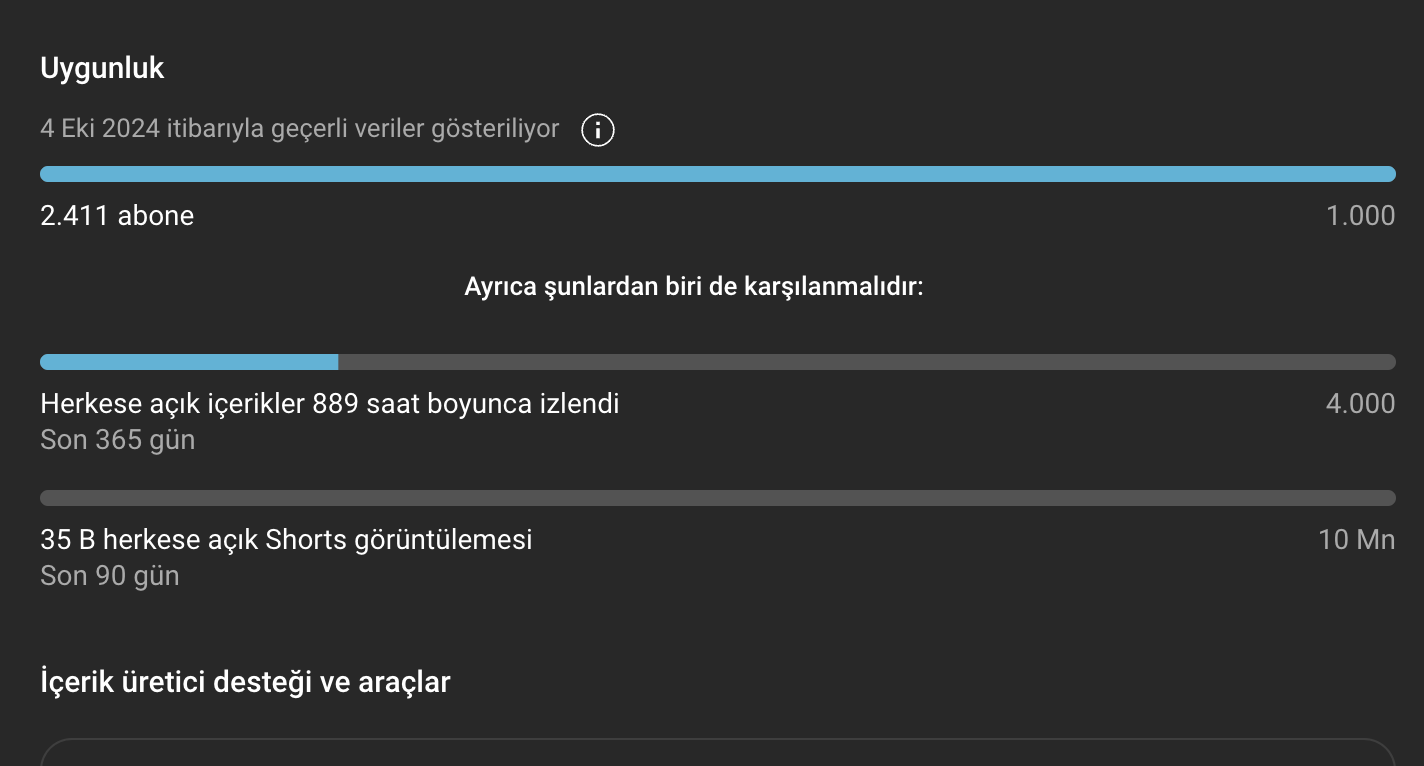
Task: Click the 1.000 subscriber threshold value
Action: [1360, 215]
